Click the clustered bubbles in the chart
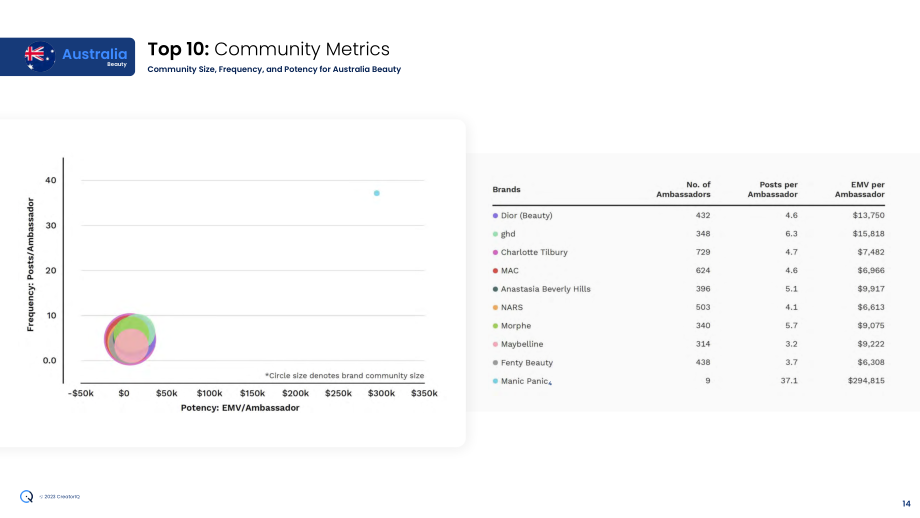 tap(130, 339)
